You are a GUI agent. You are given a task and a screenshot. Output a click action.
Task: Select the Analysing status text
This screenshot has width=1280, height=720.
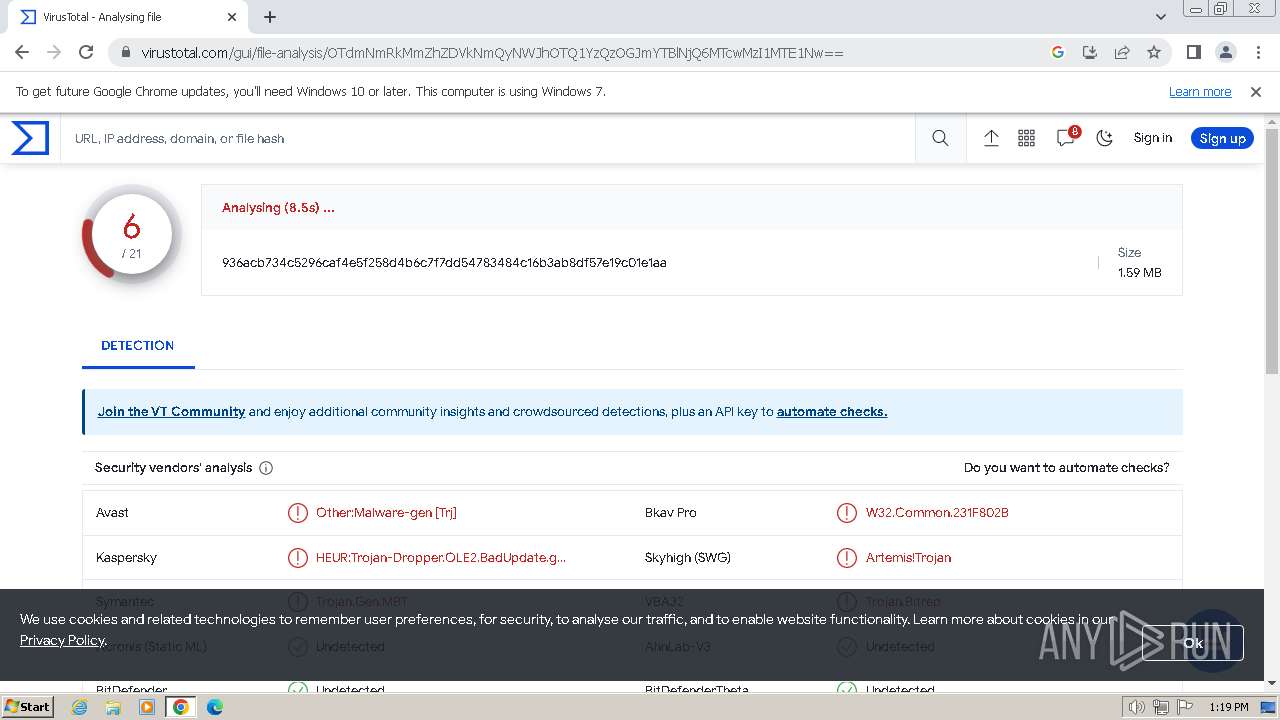278,208
